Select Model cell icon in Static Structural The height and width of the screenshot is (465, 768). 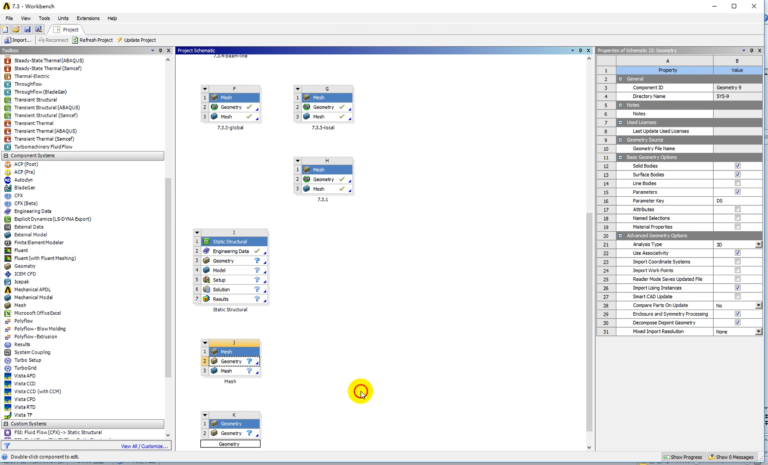click(206, 270)
